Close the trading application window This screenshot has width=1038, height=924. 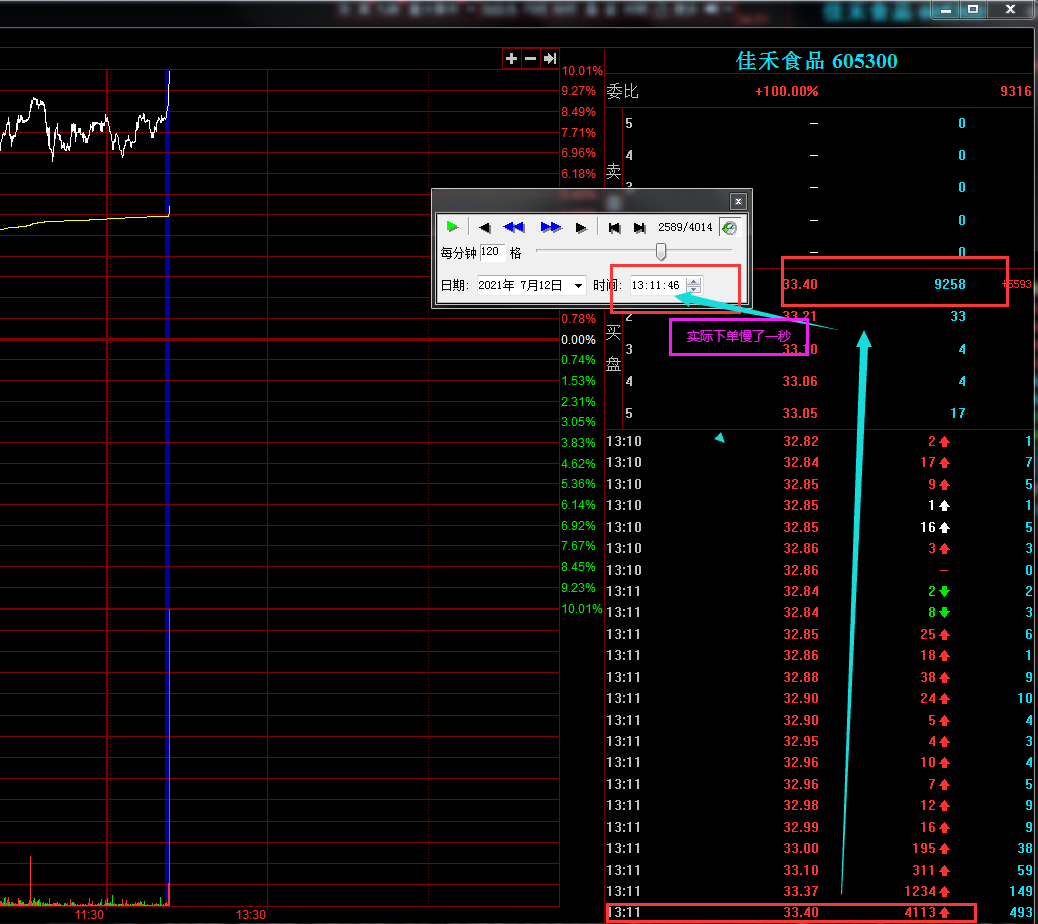pos(1010,10)
